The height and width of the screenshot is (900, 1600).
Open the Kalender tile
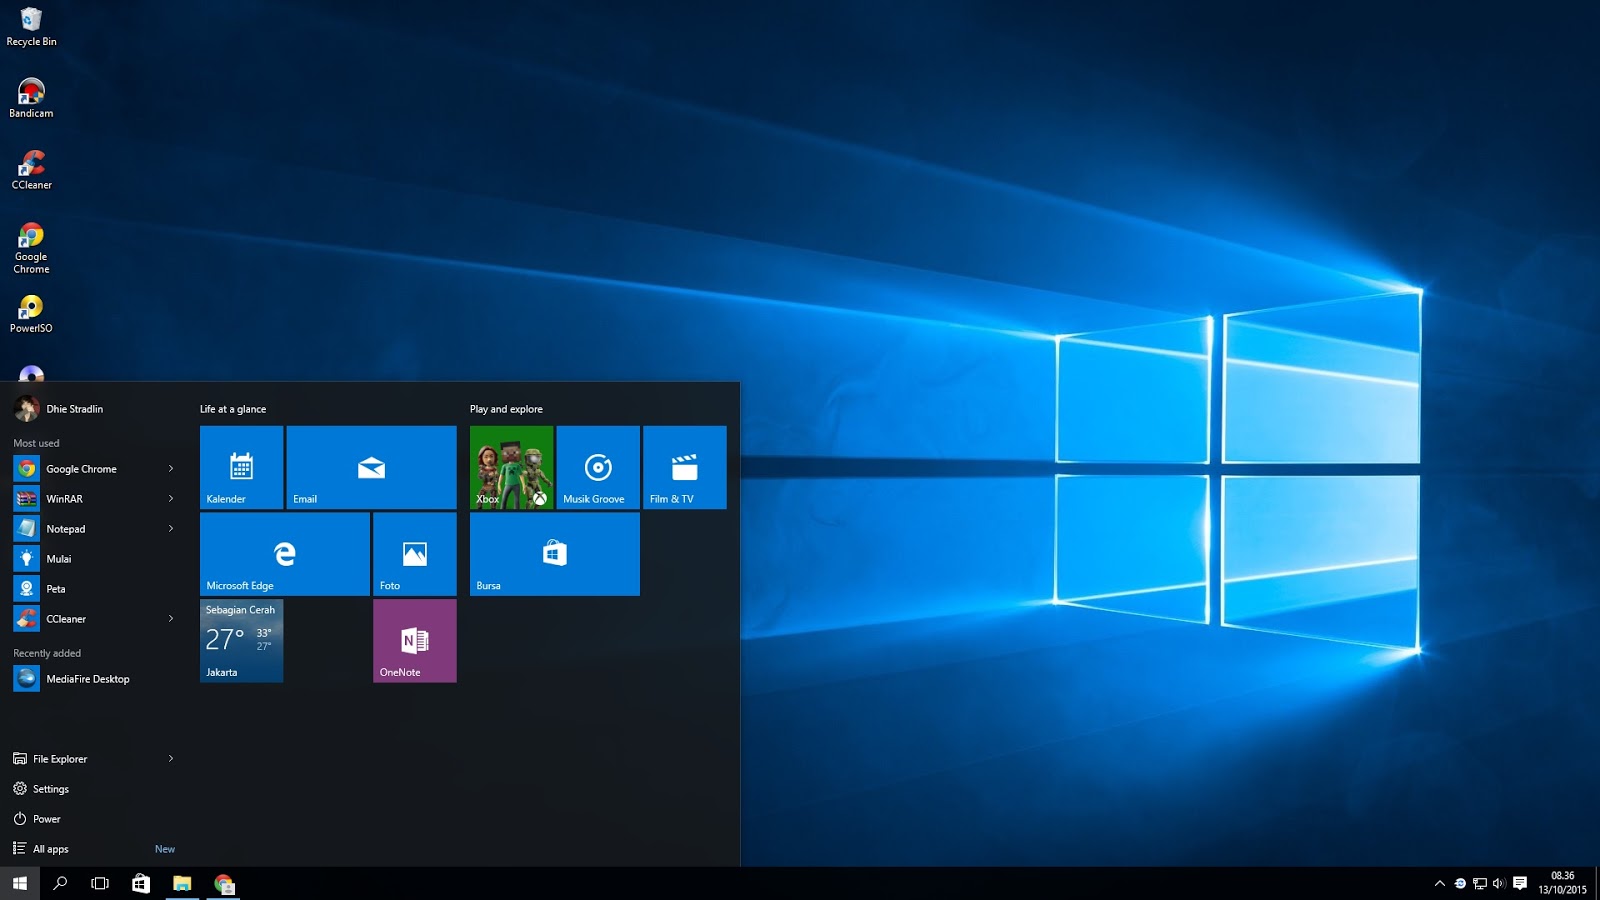(241, 467)
